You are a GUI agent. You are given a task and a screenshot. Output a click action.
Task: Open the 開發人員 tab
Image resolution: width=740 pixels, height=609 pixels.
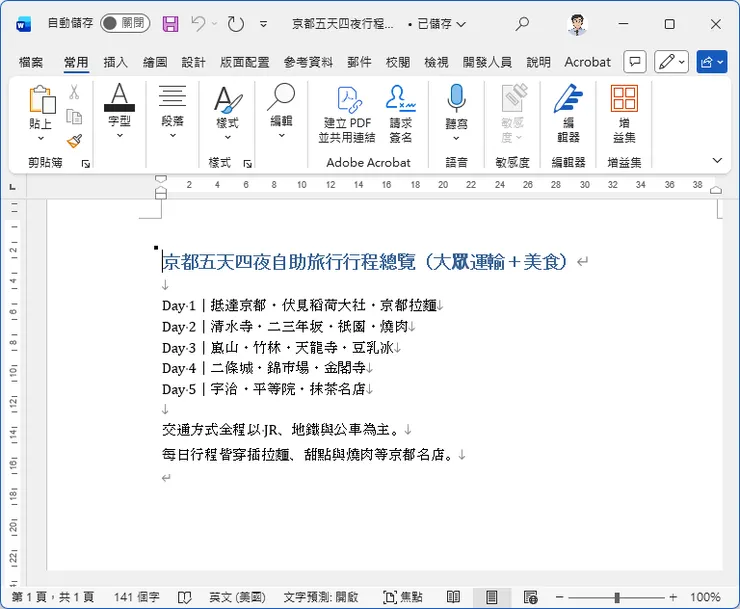487,62
